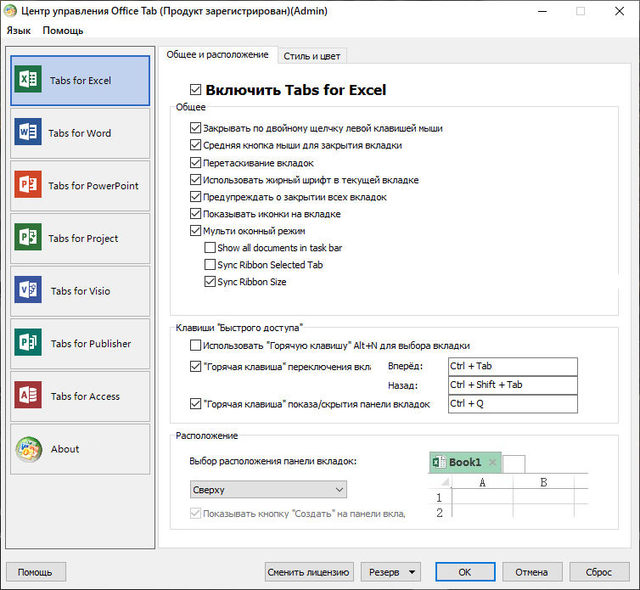Toggle the 'Включить Tabs for Excel' checkbox
The height and width of the screenshot is (590, 640).
click(195, 90)
